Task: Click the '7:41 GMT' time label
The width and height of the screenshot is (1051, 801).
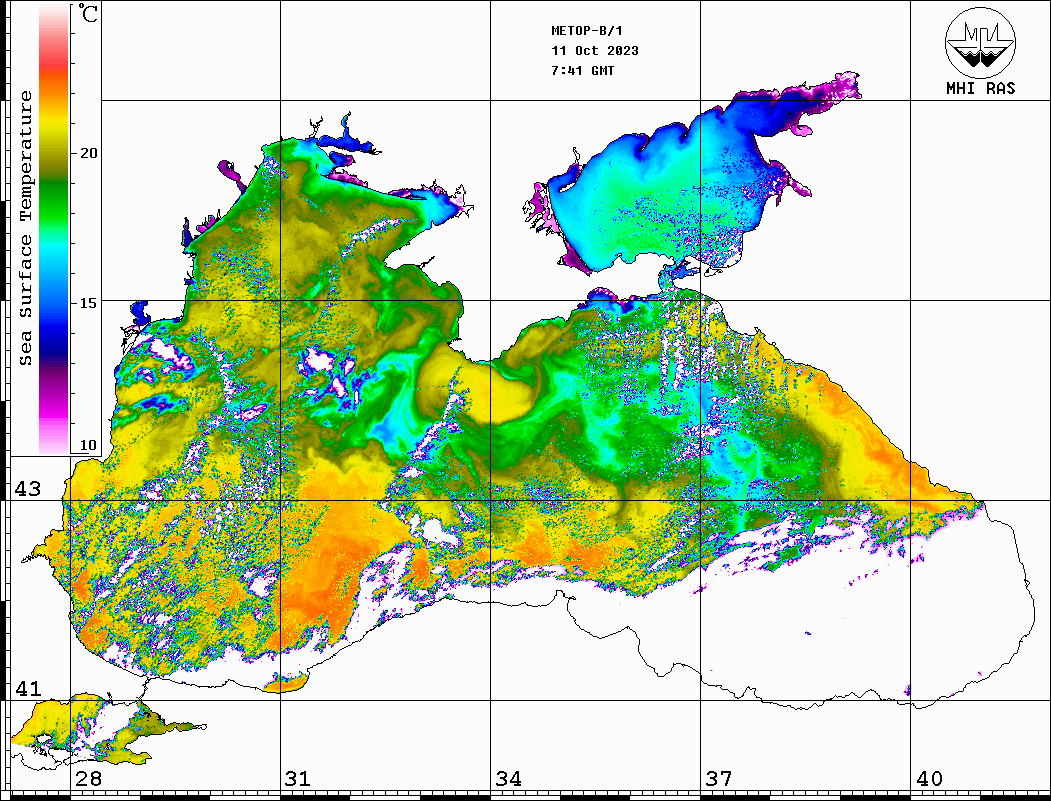Action: (582, 70)
